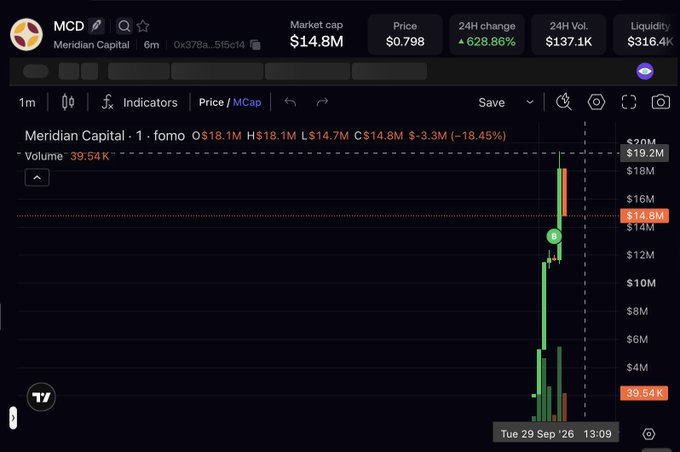Click the Market cap $14.8M value

pos(317,42)
